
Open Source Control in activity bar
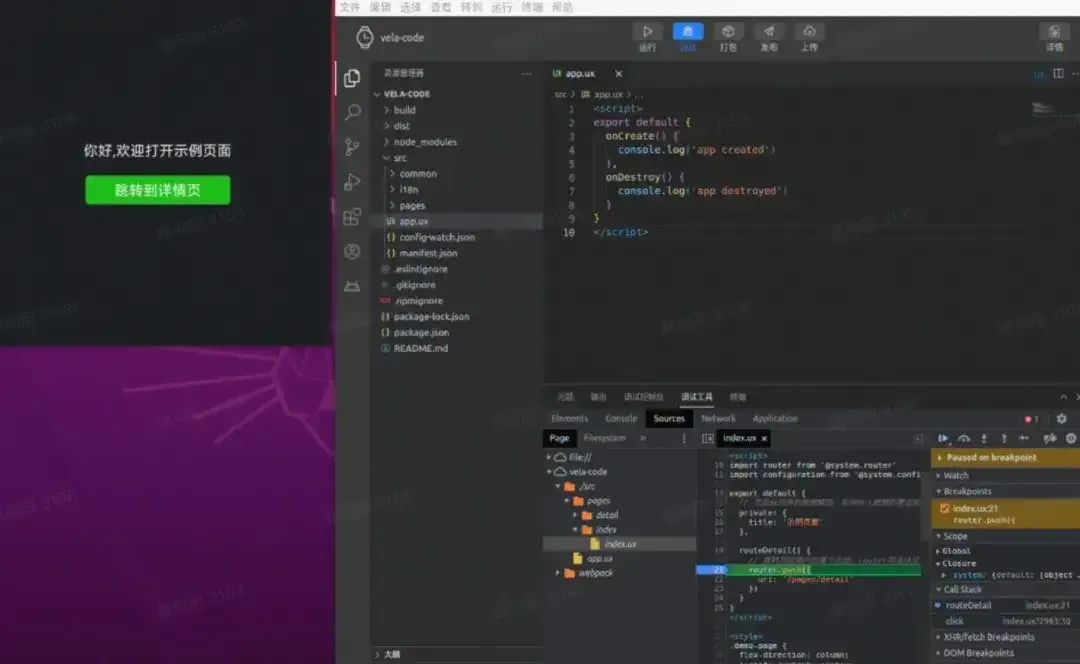(x=352, y=147)
